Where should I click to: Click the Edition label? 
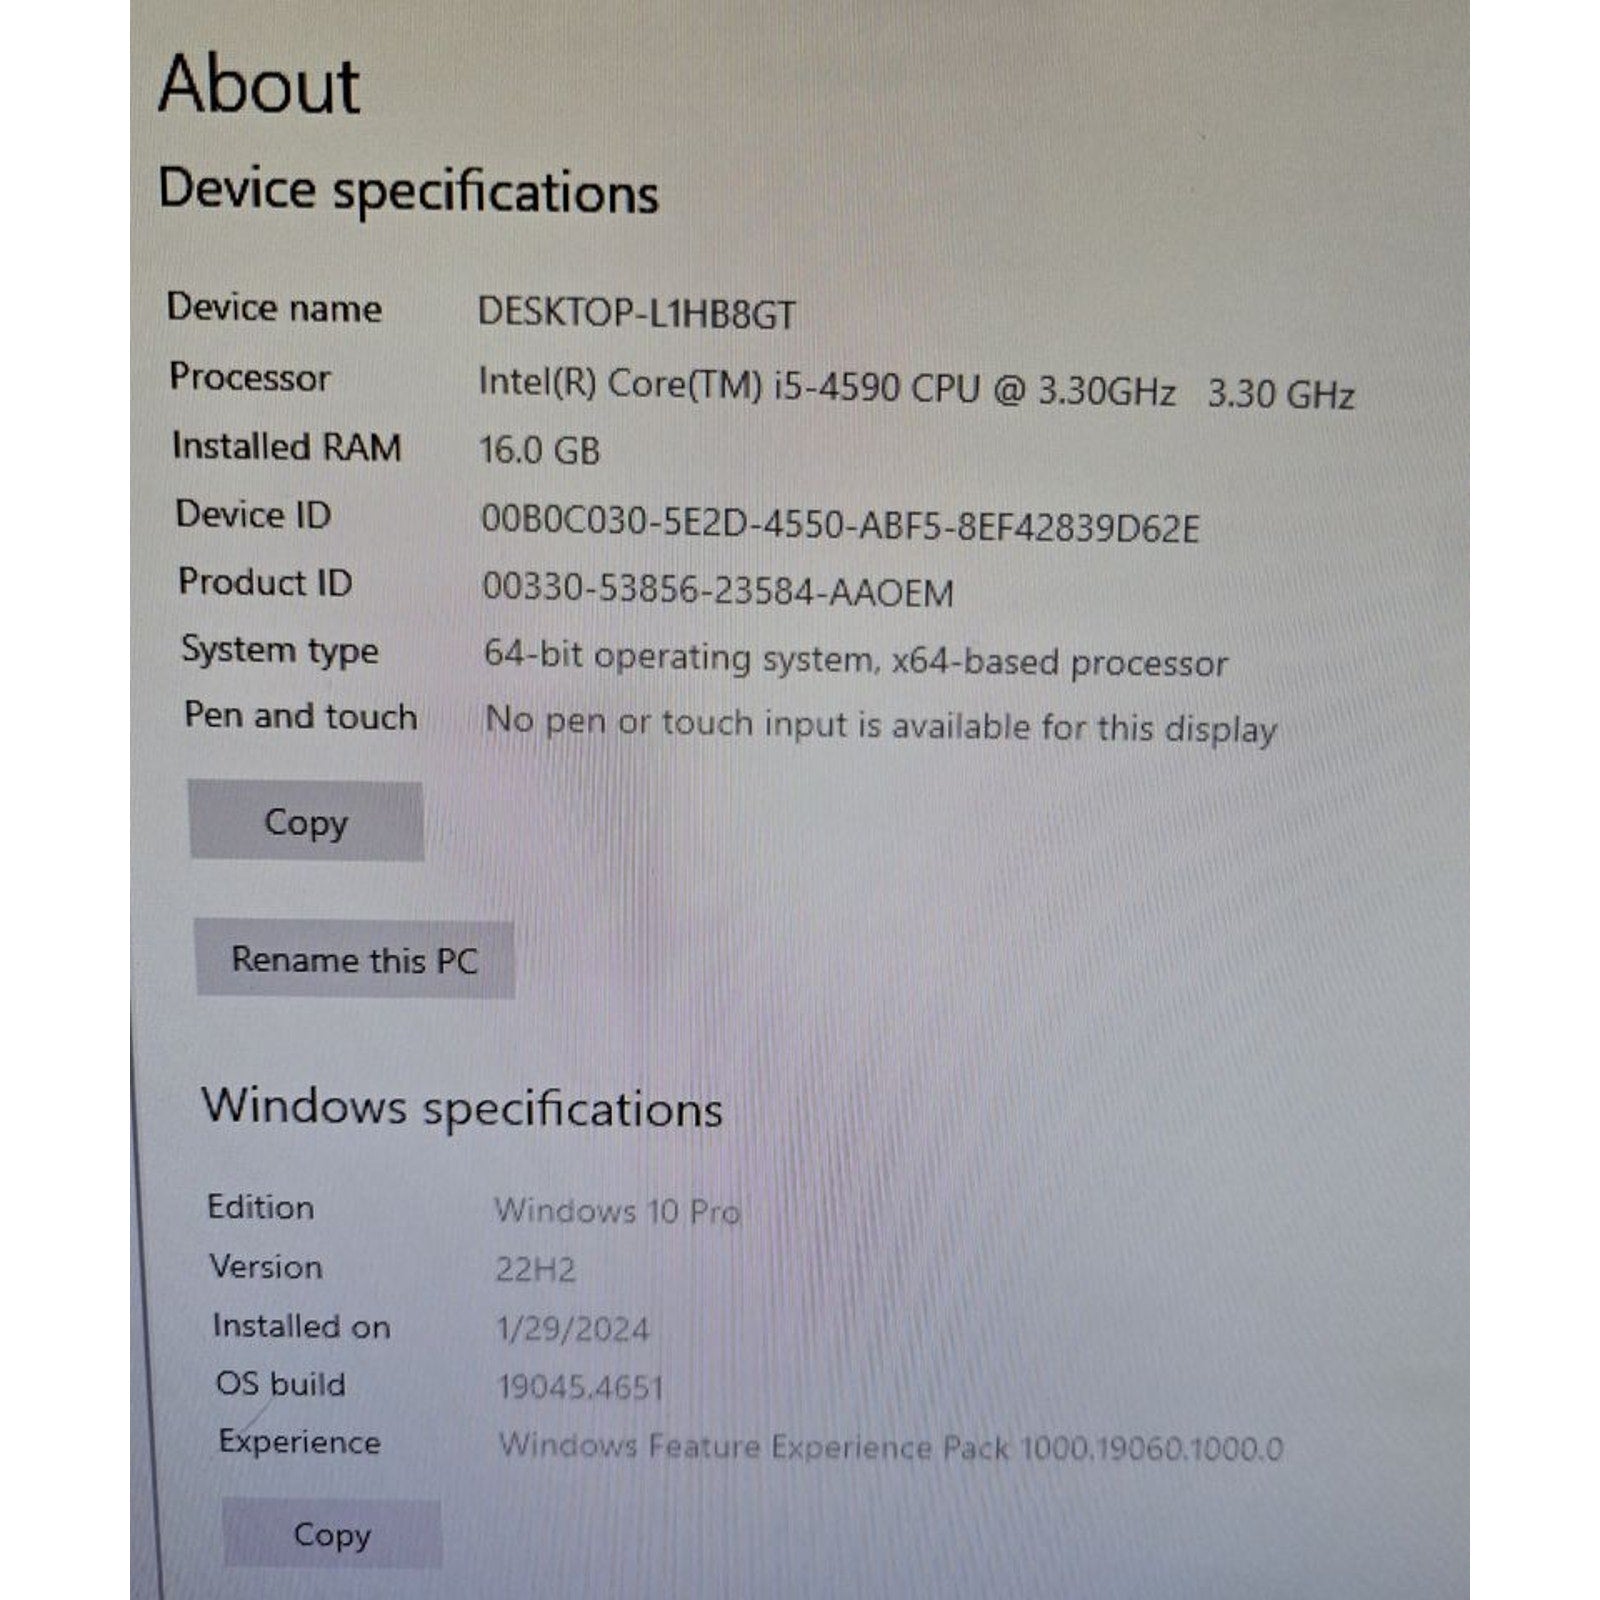point(261,1207)
